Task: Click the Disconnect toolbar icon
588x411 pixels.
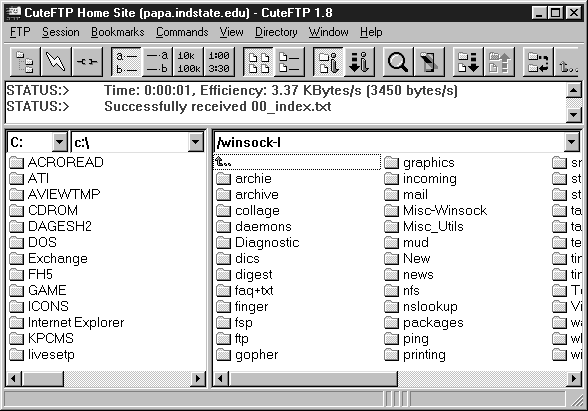Action: (x=87, y=62)
